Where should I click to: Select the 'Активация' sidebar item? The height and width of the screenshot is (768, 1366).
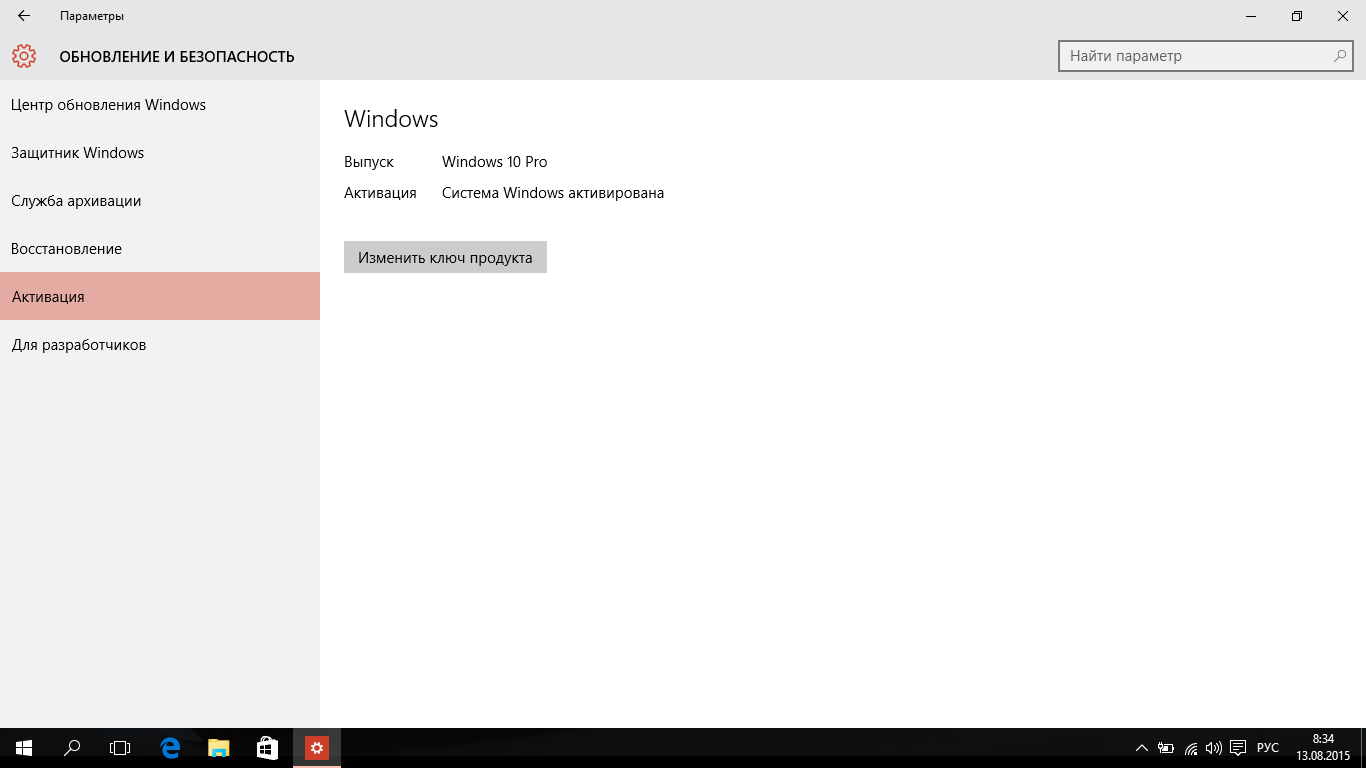coord(160,297)
